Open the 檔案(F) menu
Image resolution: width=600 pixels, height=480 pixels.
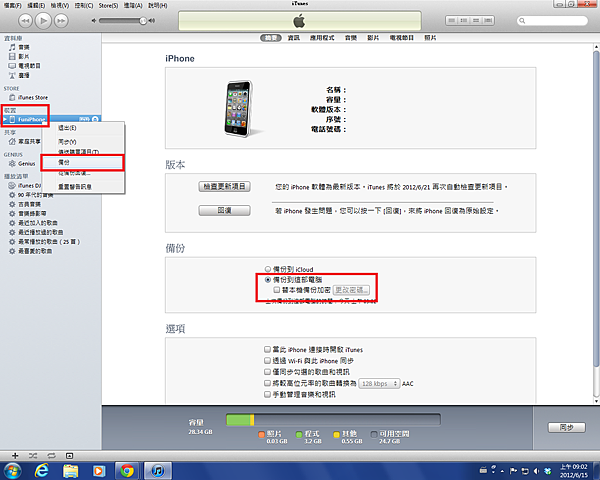(12, 6)
